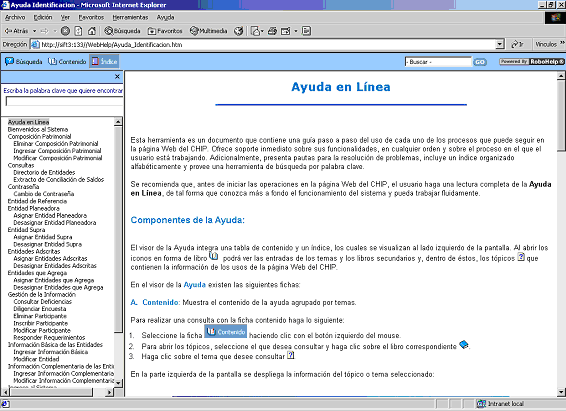
Task: Click the blue Ayuda link in text
Action: [x=195, y=285]
